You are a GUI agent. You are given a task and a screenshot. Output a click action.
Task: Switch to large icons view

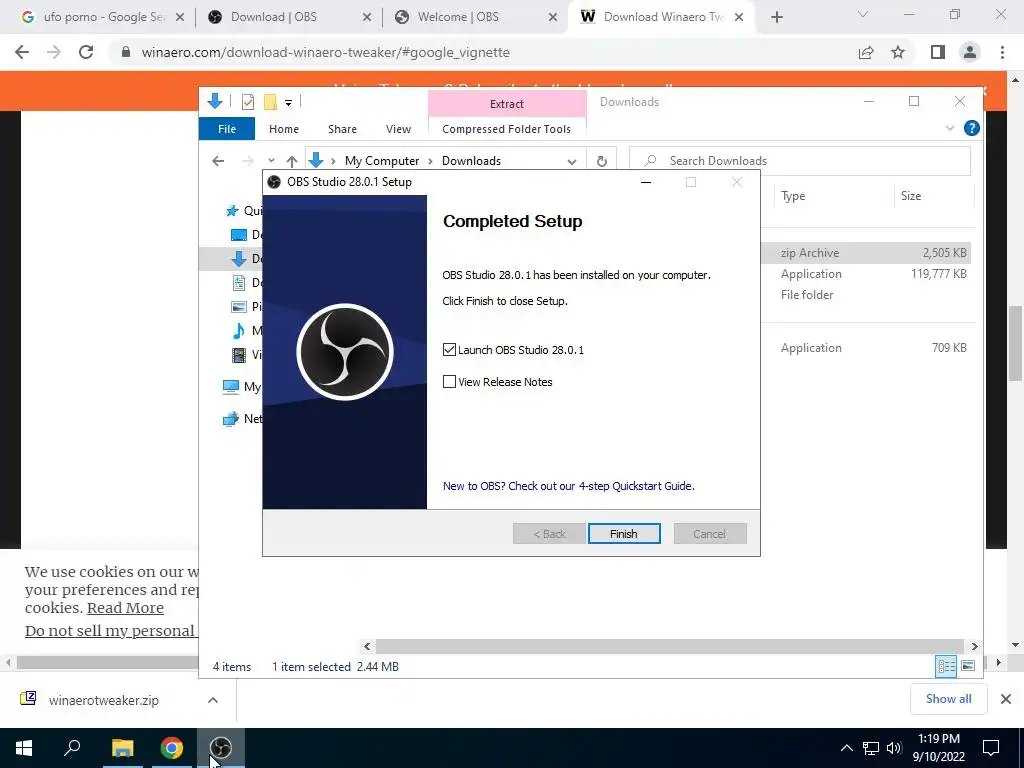[x=968, y=666]
